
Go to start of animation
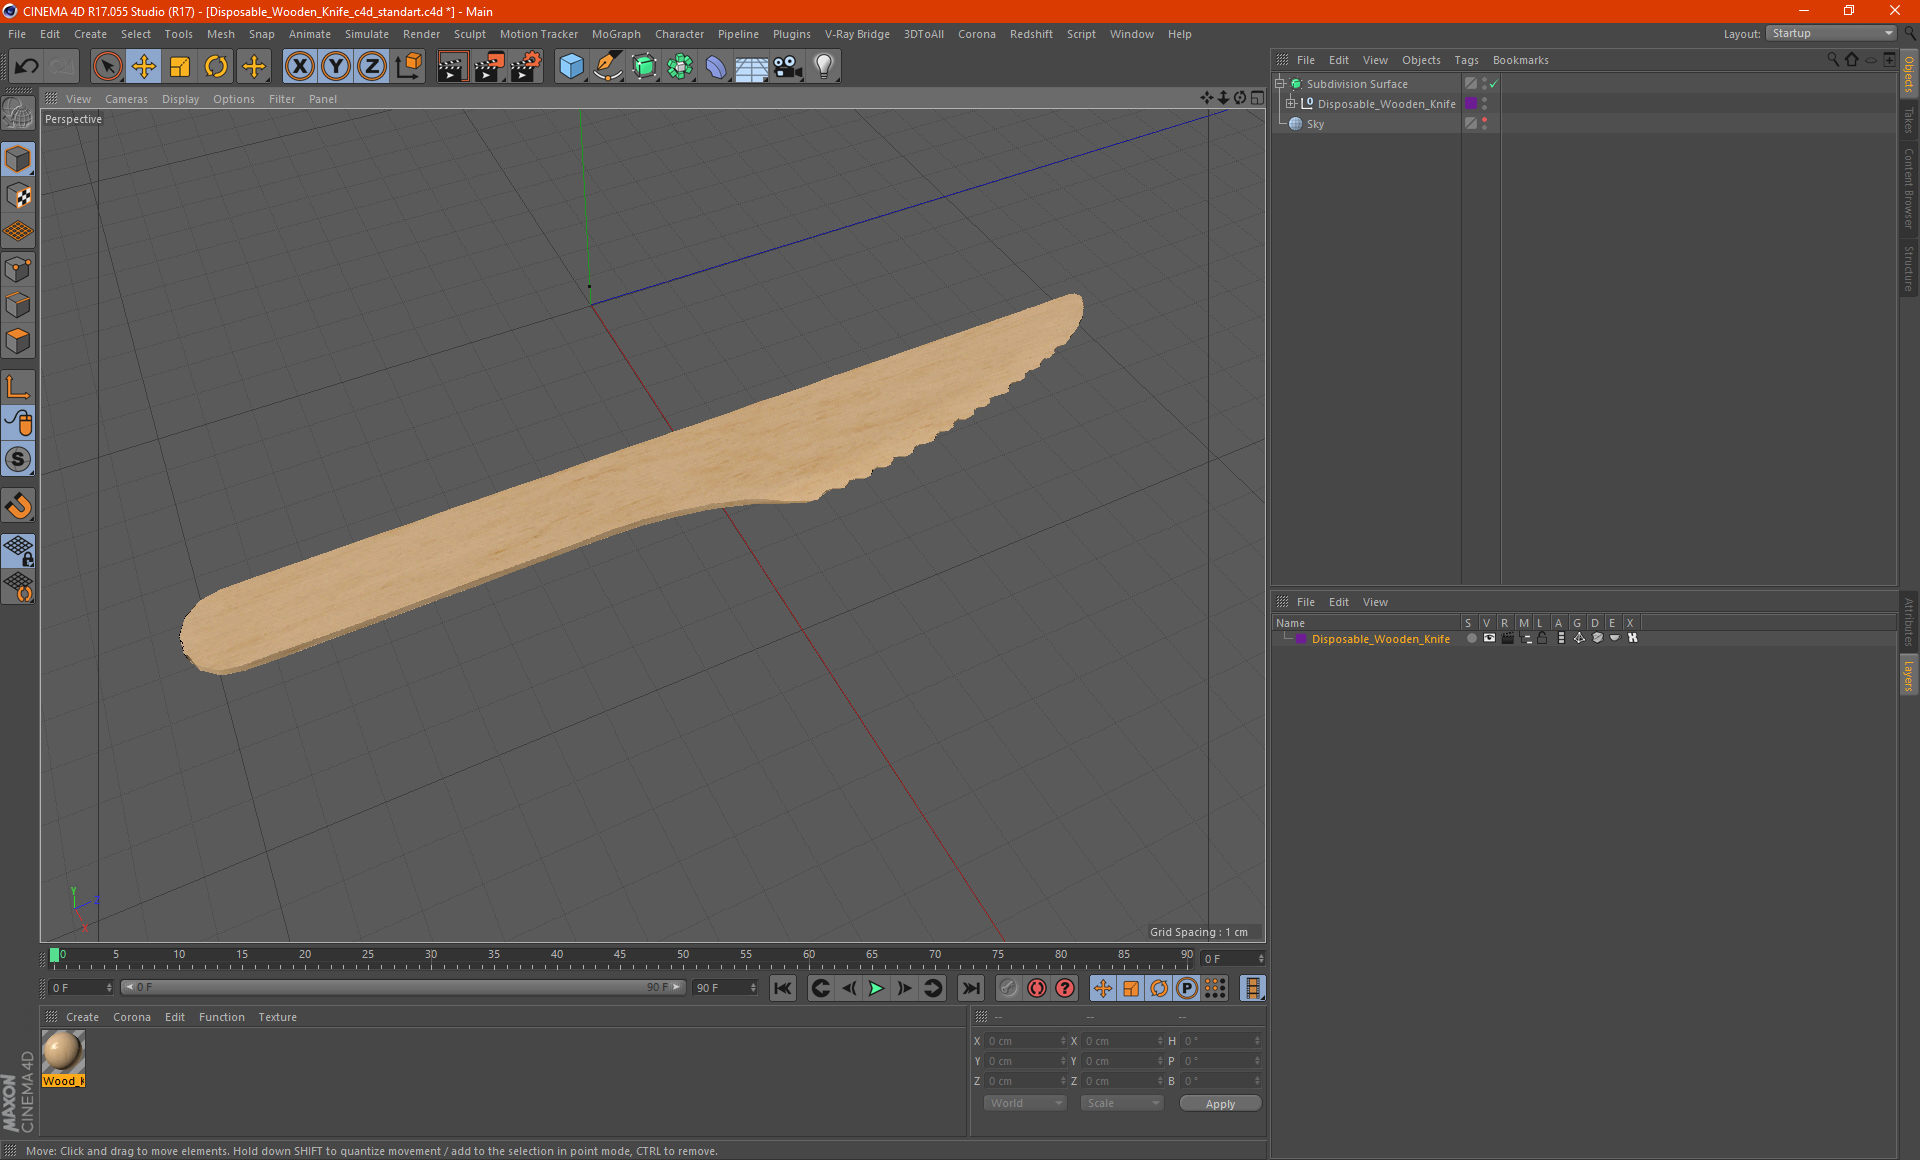click(x=783, y=988)
